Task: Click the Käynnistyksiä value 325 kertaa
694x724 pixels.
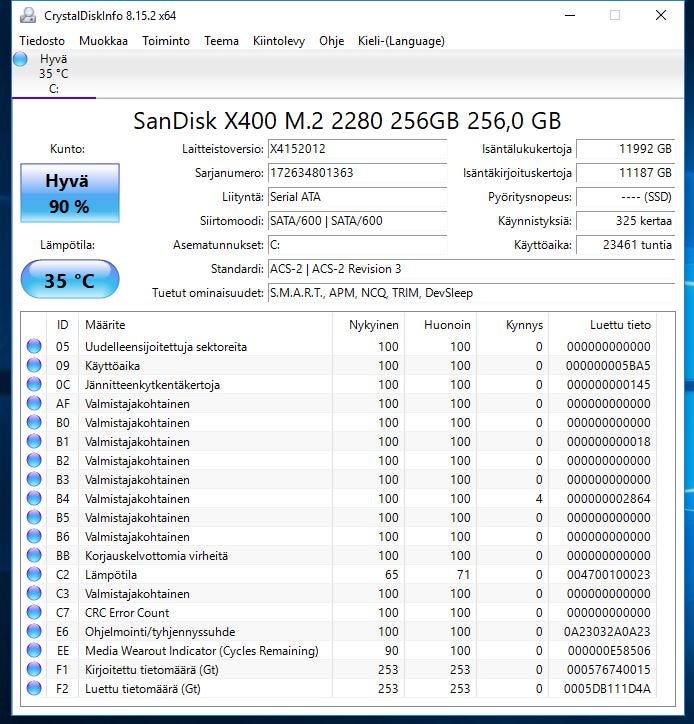Action: (x=625, y=221)
